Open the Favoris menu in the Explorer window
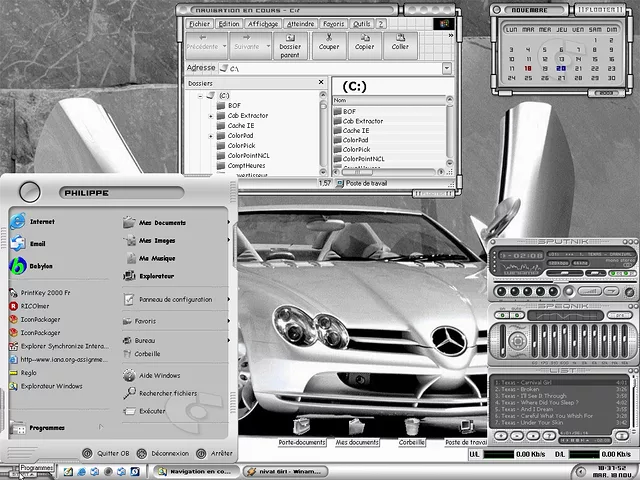Image resolution: width=640 pixels, height=480 pixels. [333, 23]
